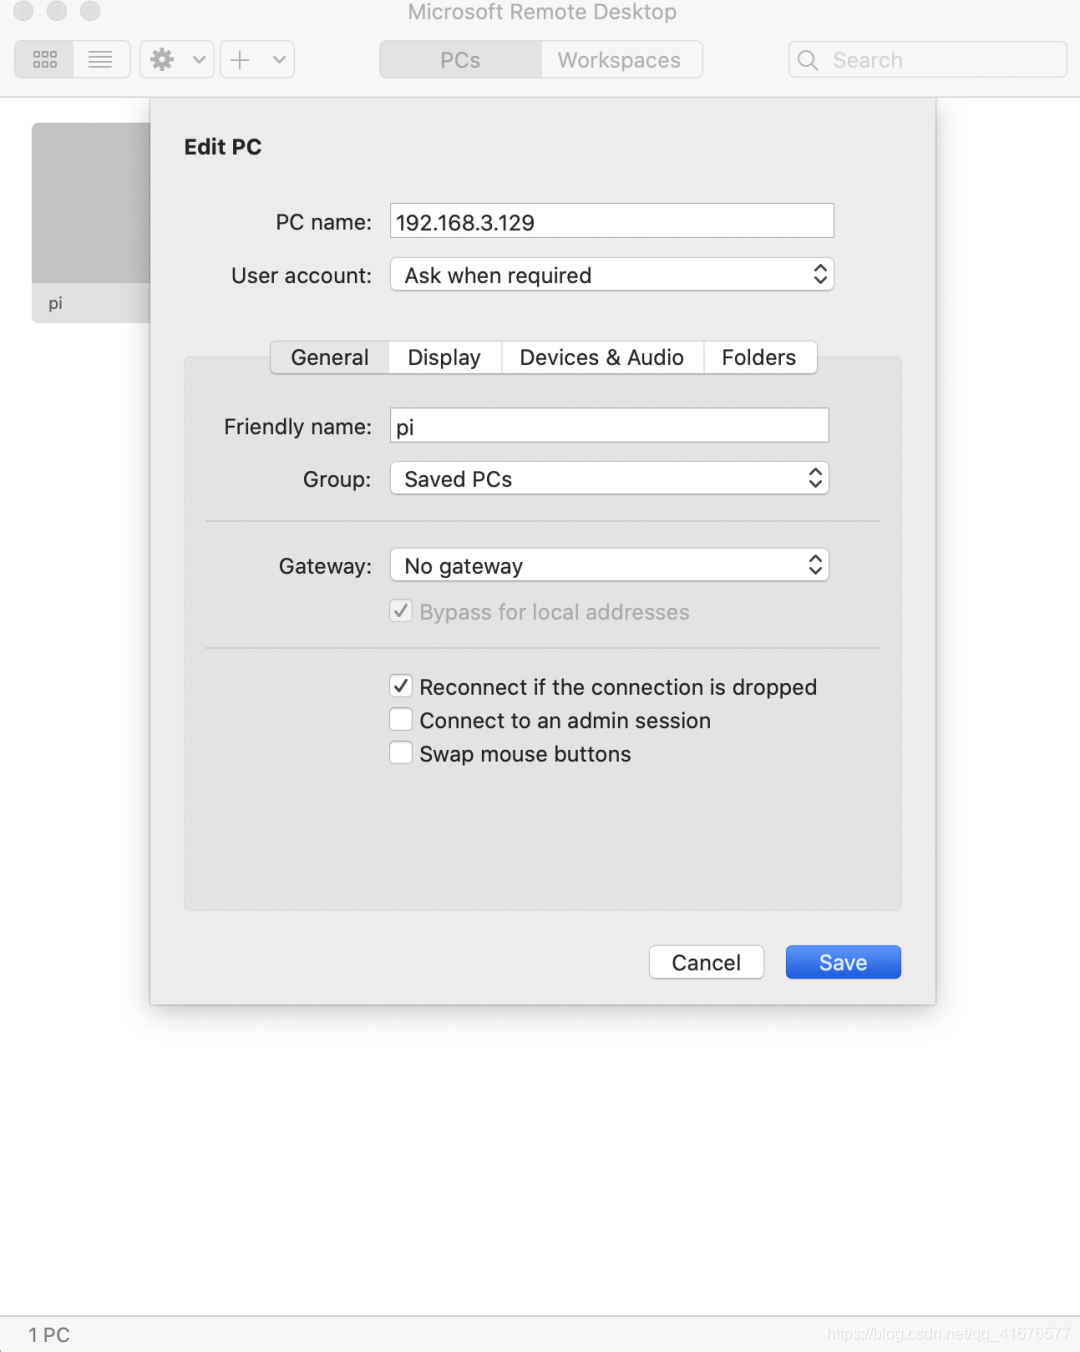Open the Devices & Audio tab
Screen dimensions: 1080x1352
(x=602, y=358)
